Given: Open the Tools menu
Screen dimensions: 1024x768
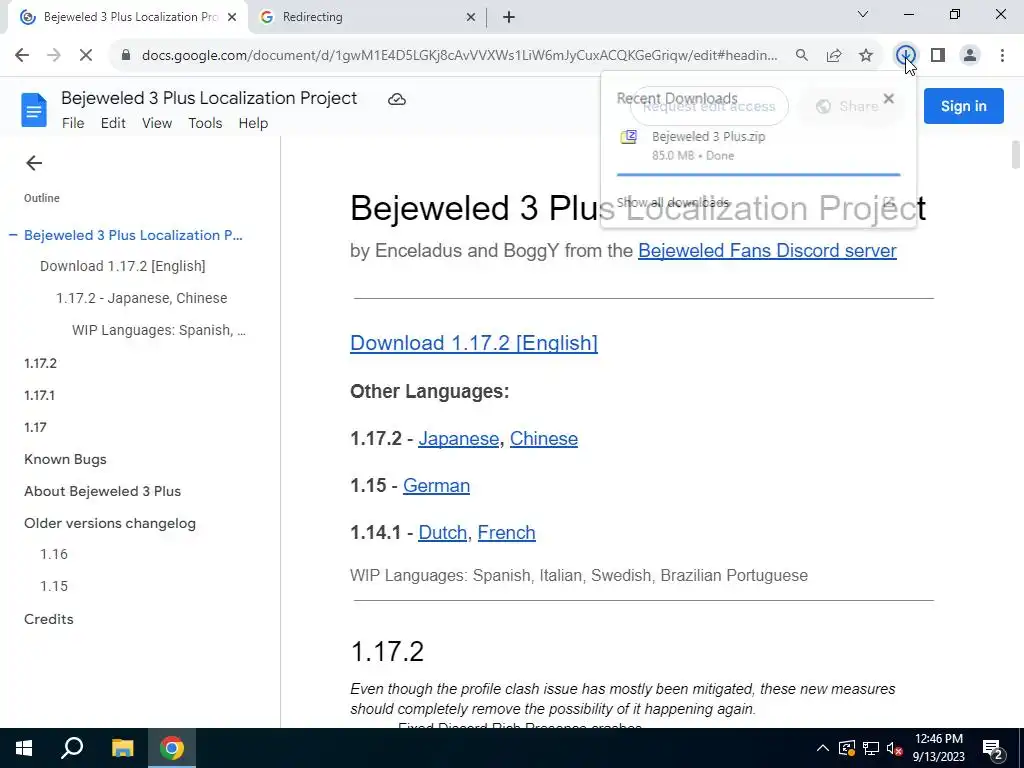Looking at the screenshot, I should pos(205,123).
